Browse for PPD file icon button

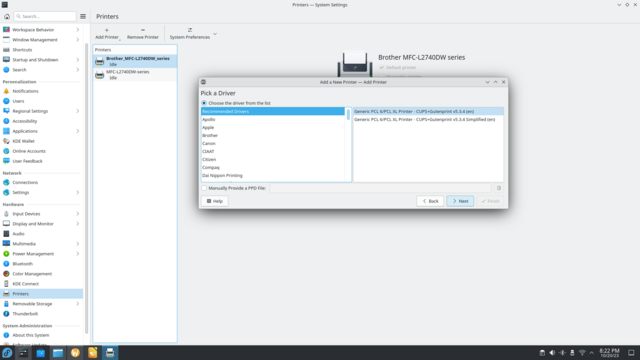tap(498, 188)
